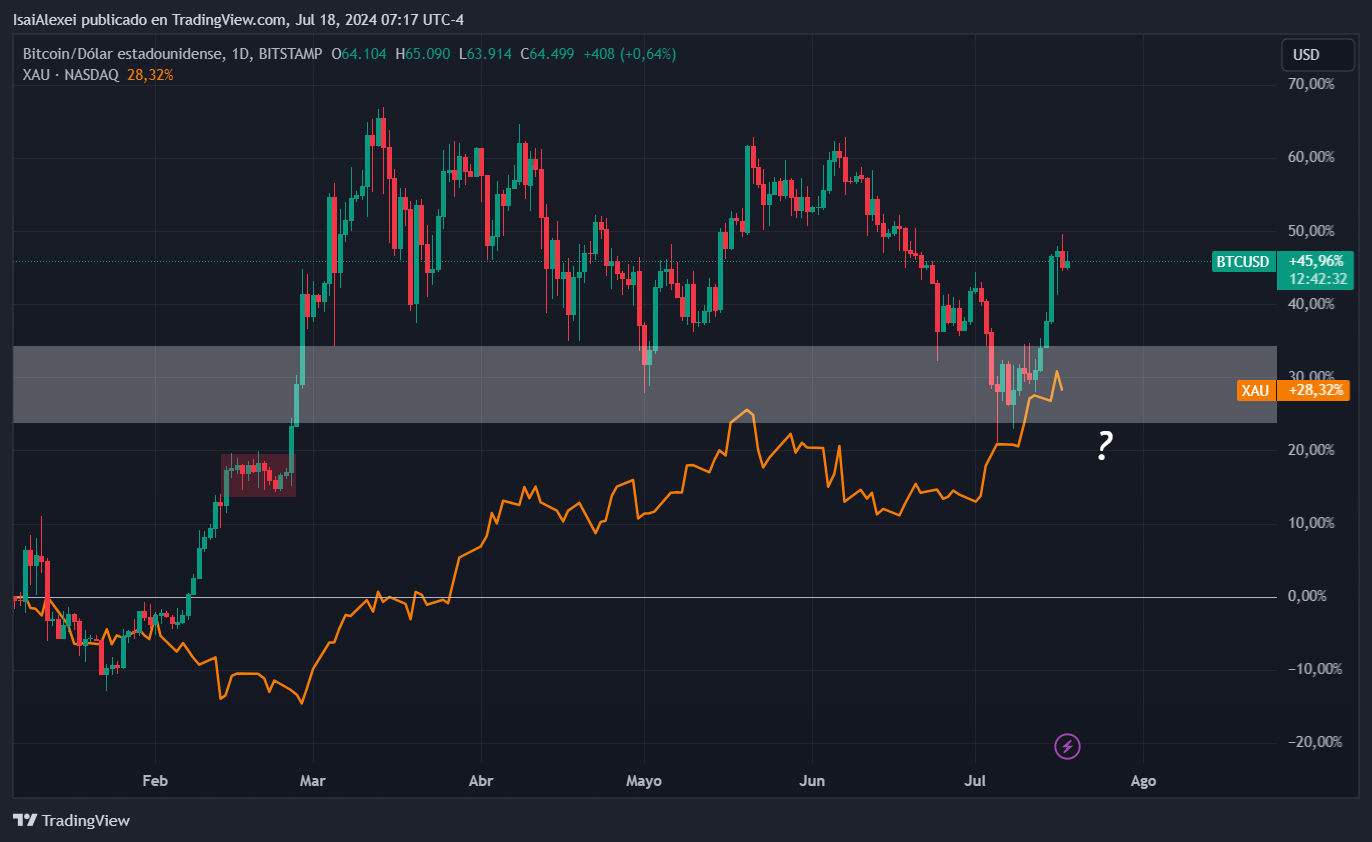Click the IsaiAlexei publication header text
1372x842 pixels.
[x=239, y=20]
